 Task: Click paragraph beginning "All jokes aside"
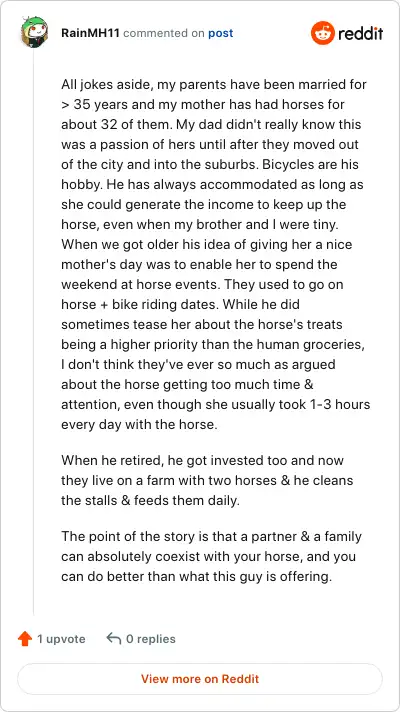(x=216, y=254)
